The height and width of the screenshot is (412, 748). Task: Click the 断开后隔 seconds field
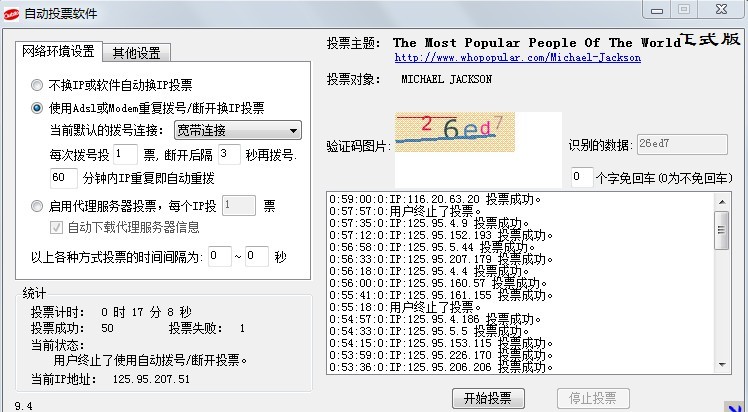tap(229, 154)
